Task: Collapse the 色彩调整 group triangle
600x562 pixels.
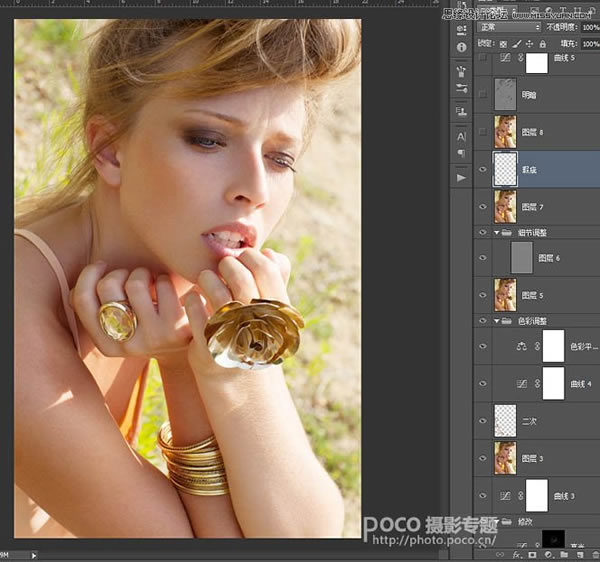Action: (497, 321)
